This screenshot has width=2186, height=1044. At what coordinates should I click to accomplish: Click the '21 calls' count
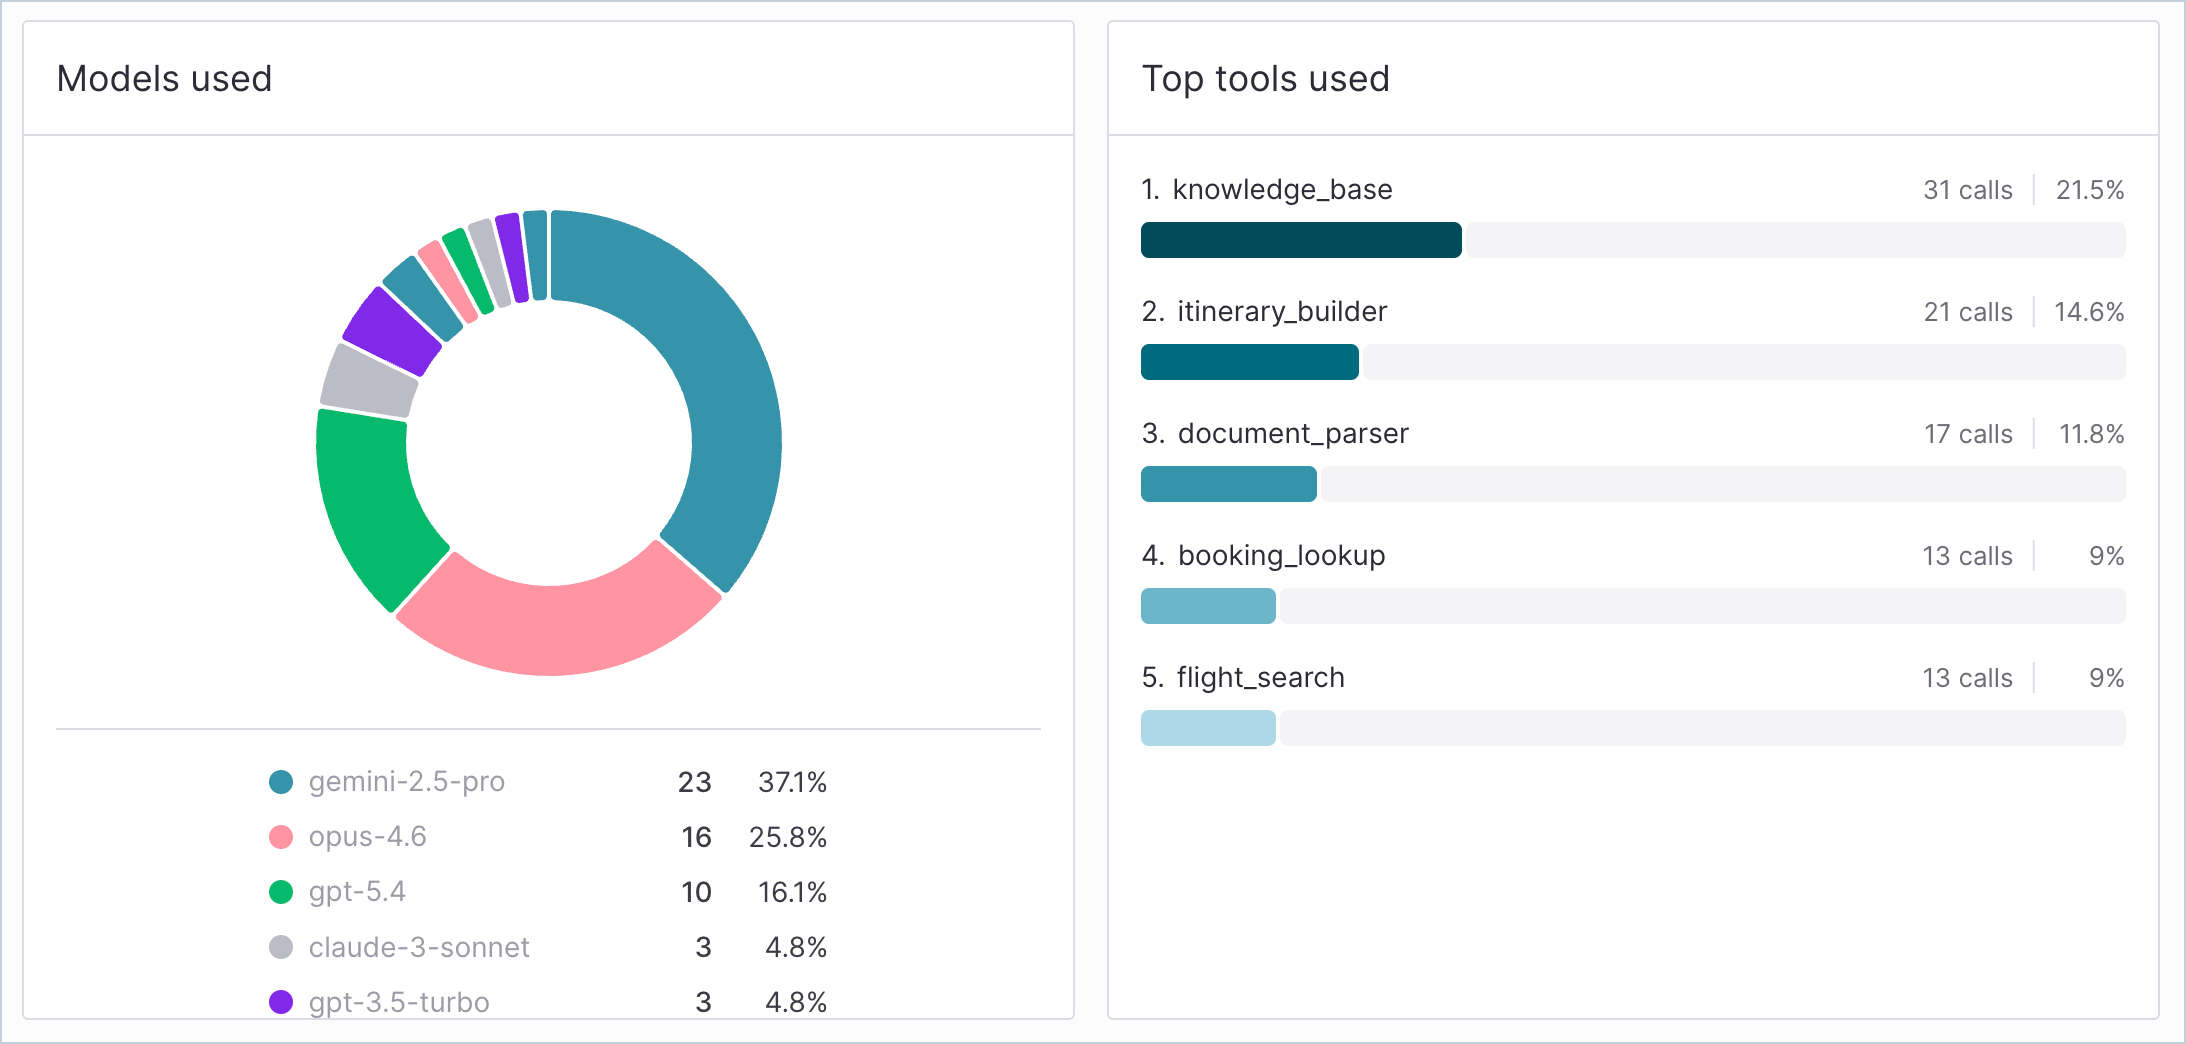coord(1968,312)
